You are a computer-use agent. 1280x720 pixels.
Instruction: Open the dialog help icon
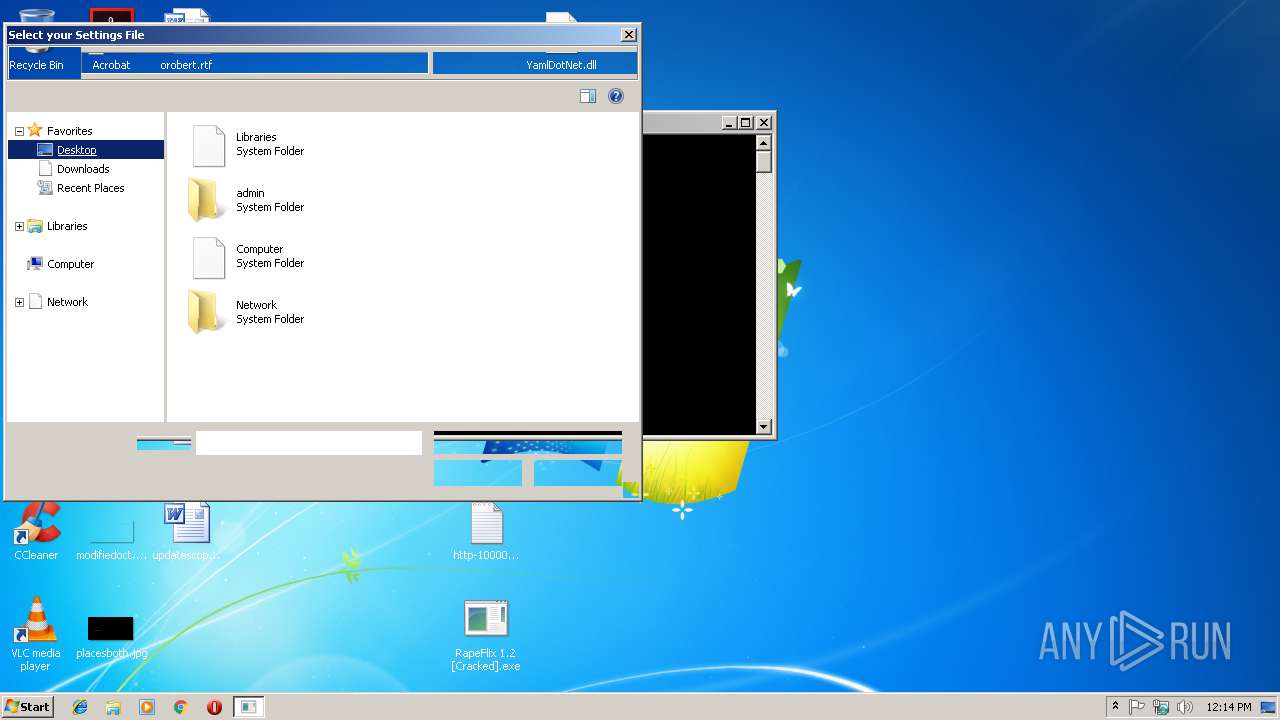click(616, 96)
